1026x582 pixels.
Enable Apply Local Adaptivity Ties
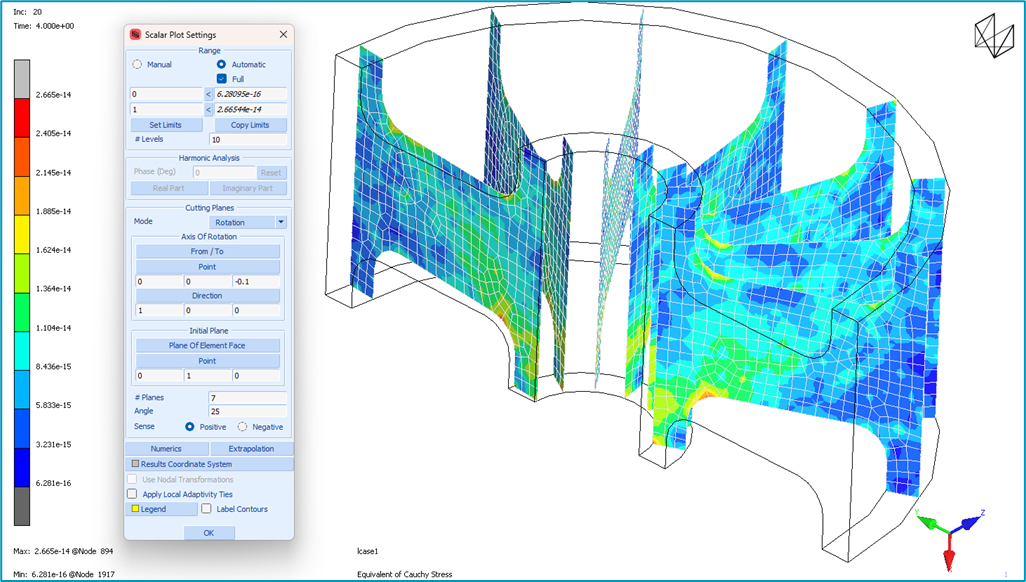click(132, 494)
